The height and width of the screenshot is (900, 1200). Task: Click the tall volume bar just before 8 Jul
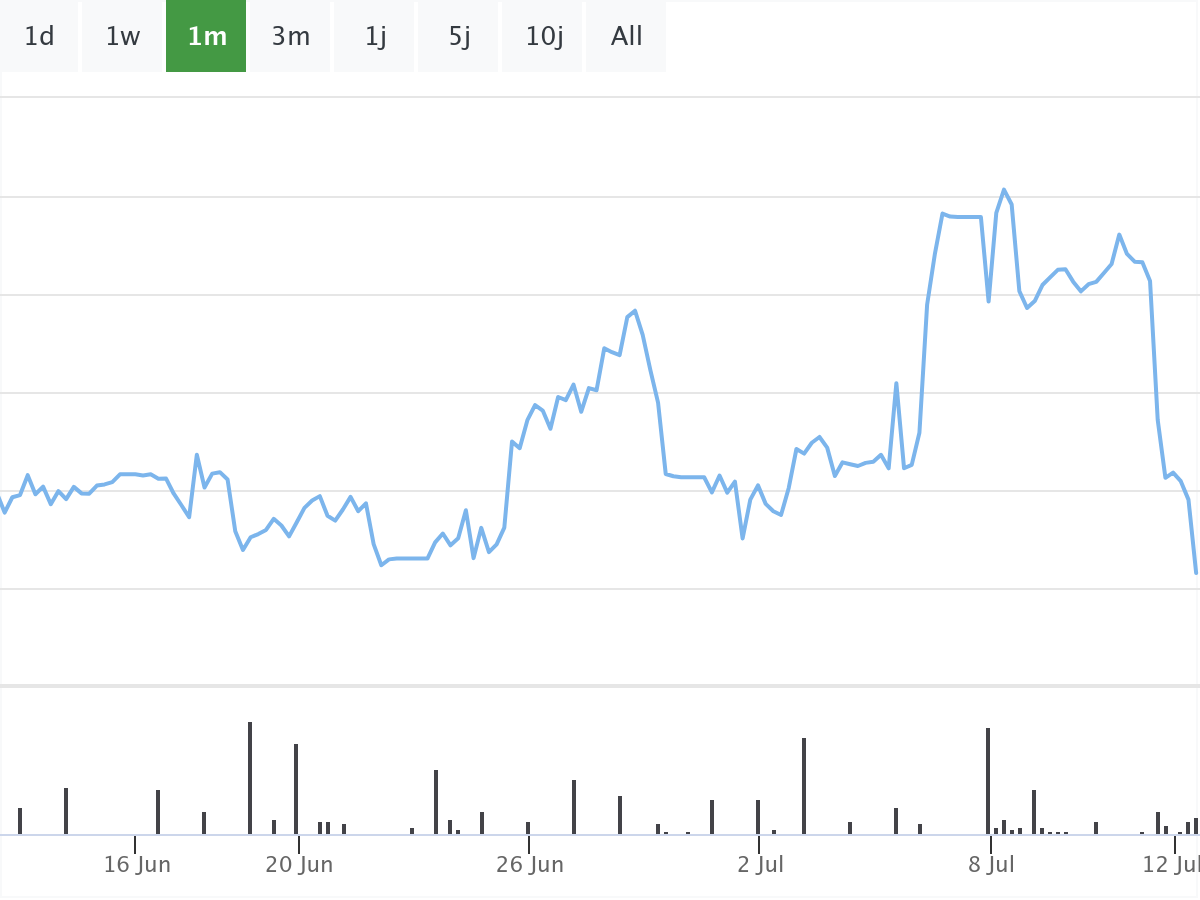(988, 781)
